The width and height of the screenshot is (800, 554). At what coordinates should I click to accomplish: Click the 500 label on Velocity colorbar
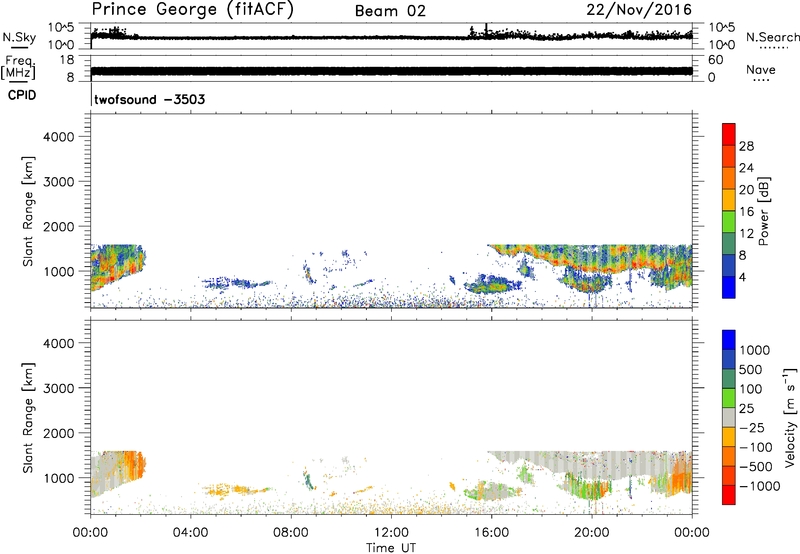pyautogui.click(x=750, y=370)
